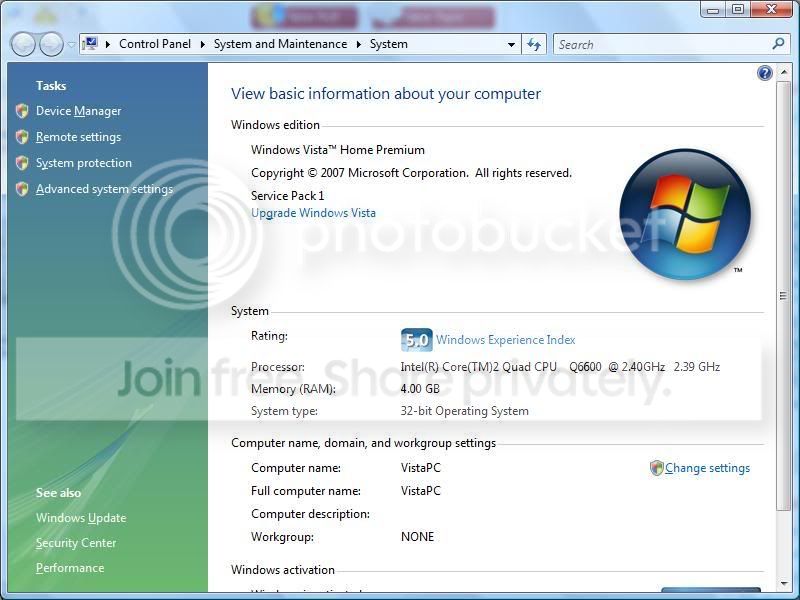Click the Forward navigation arrow button
Screen dimensions: 800x600
tap(51, 44)
